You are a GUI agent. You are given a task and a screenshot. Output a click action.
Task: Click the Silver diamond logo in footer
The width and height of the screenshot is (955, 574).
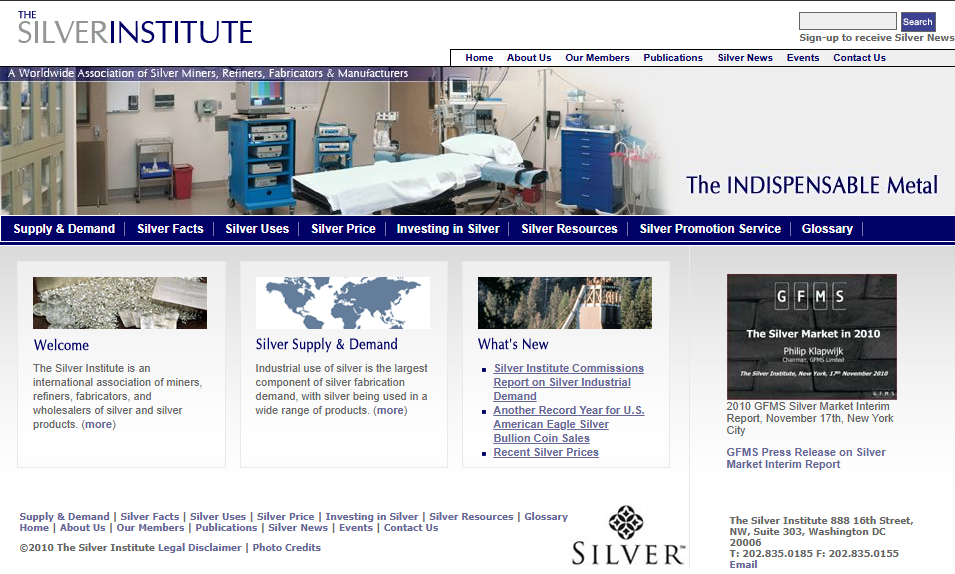coord(627,537)
